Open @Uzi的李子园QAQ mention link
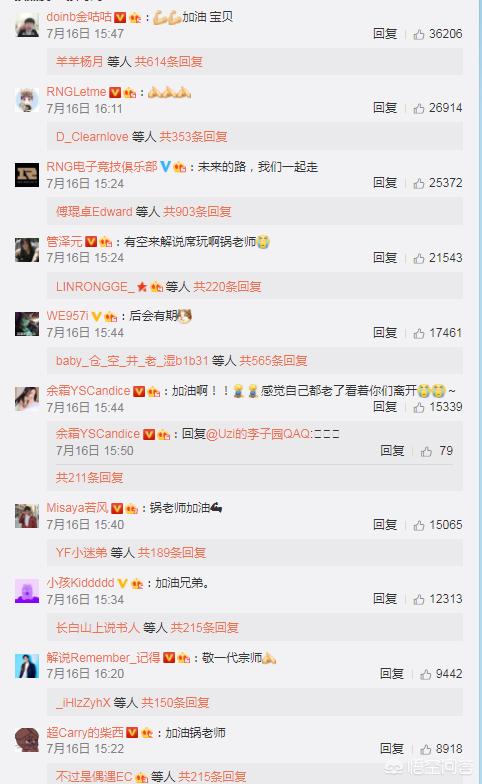The height and width of the screenshot is (784, 482). pyautogui.click(x=258, y=434)
